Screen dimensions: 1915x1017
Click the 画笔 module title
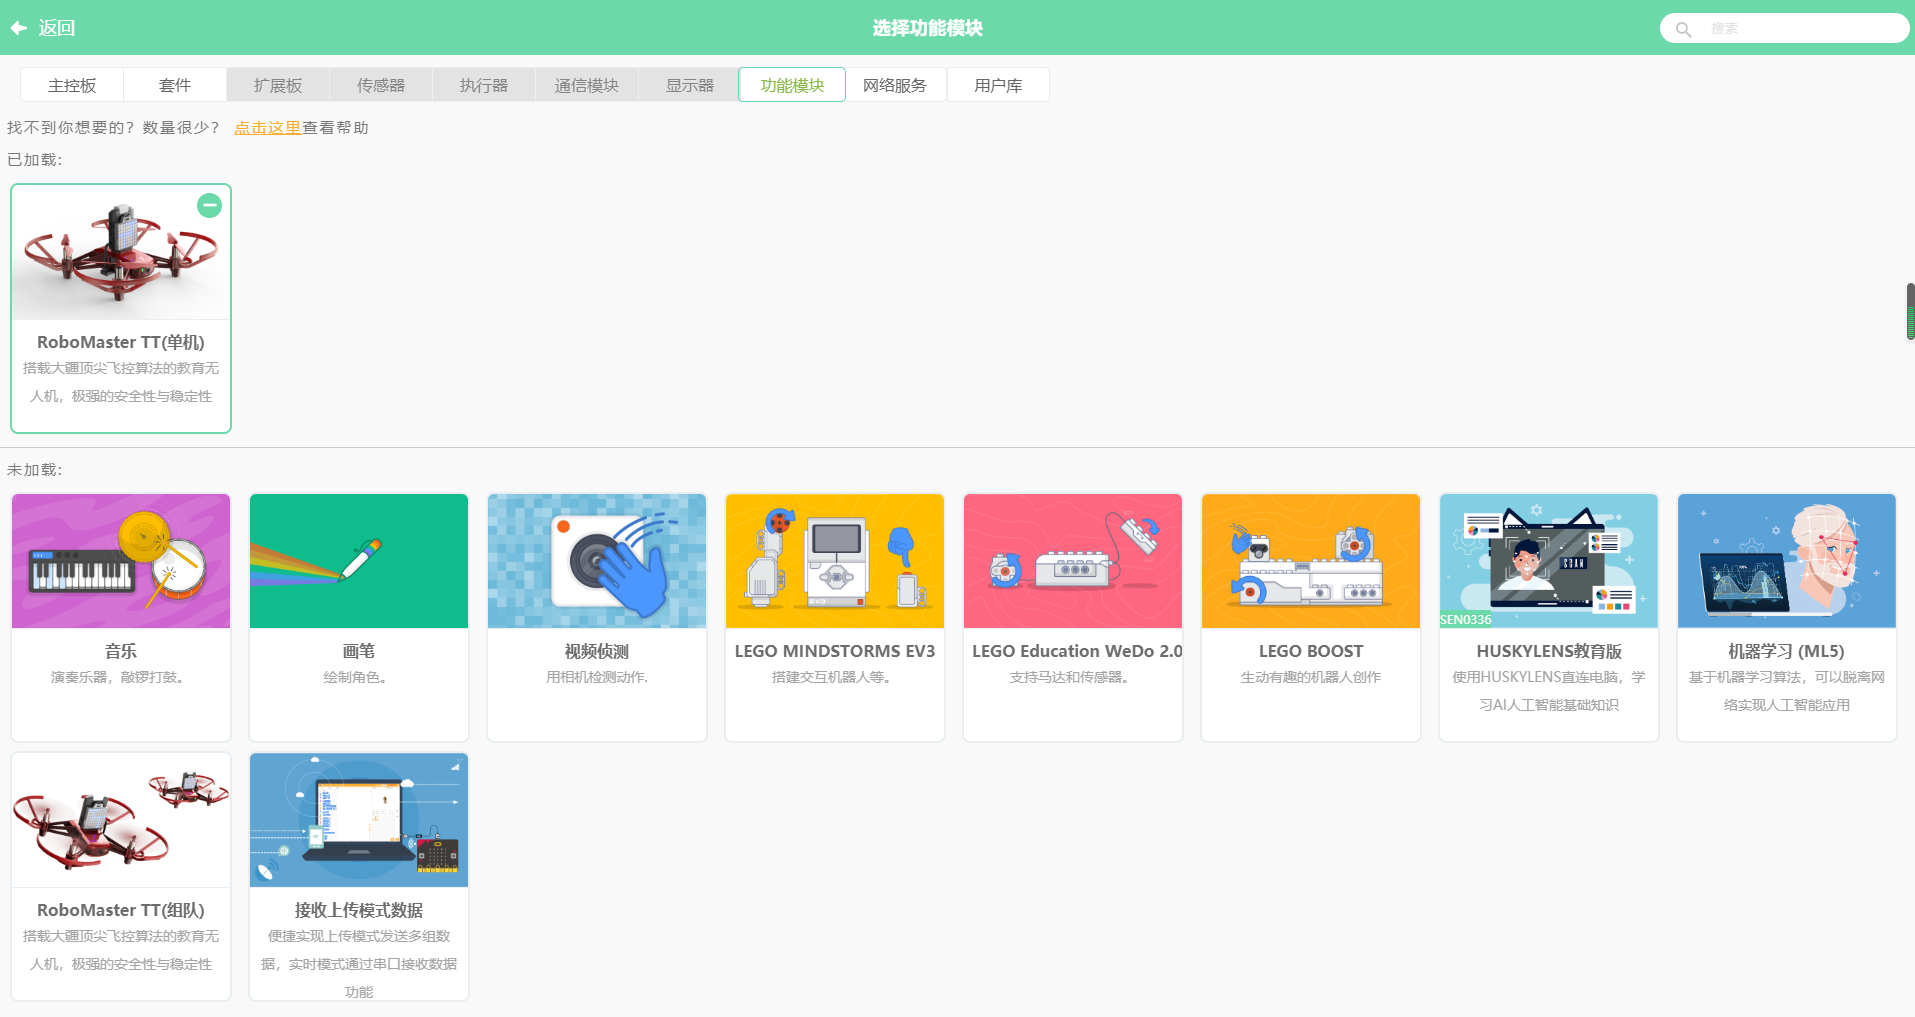[359, 651]
